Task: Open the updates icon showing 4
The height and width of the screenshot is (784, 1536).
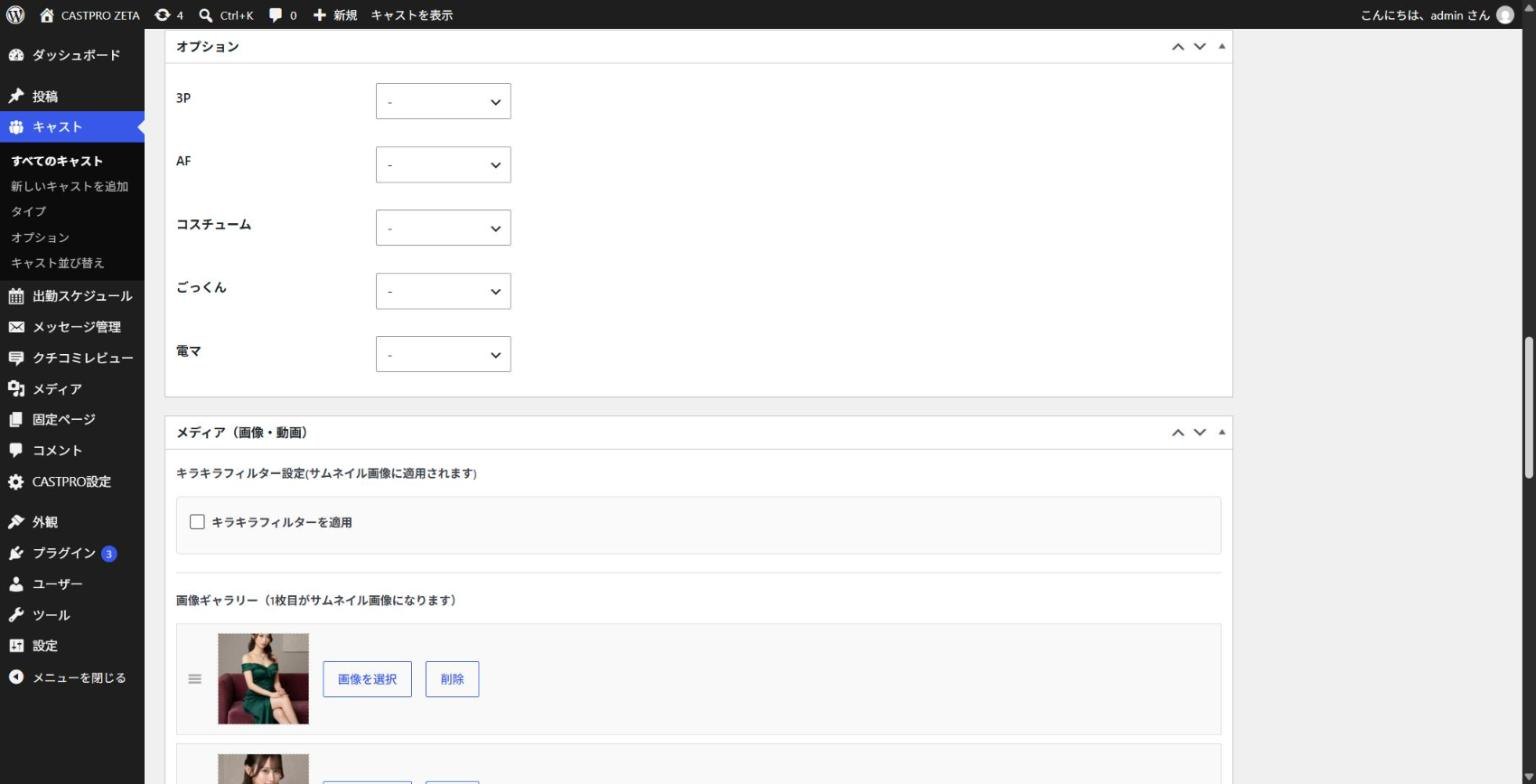Action: (163, 15)
